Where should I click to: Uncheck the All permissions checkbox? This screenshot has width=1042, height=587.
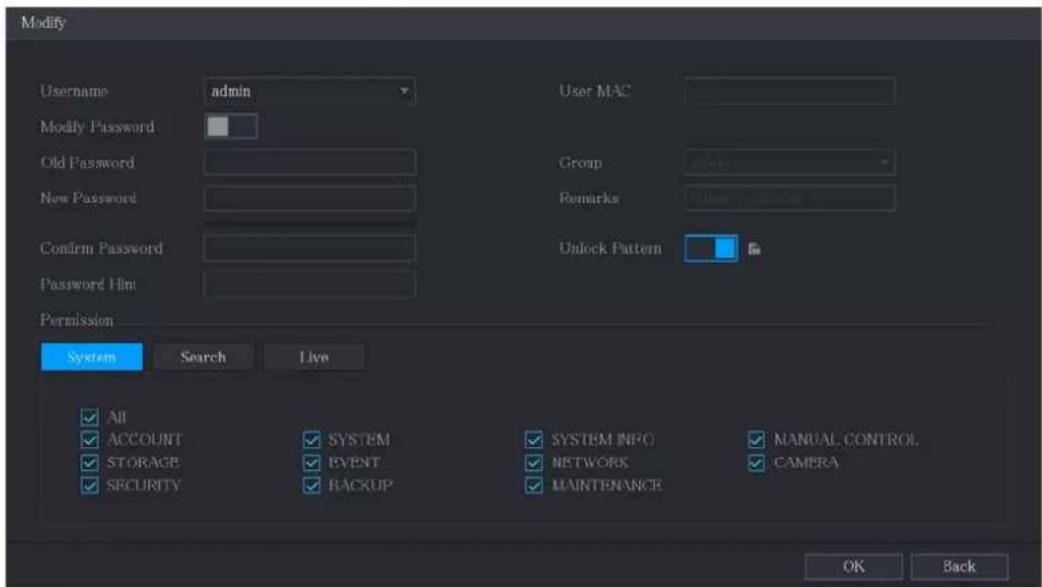89,417
